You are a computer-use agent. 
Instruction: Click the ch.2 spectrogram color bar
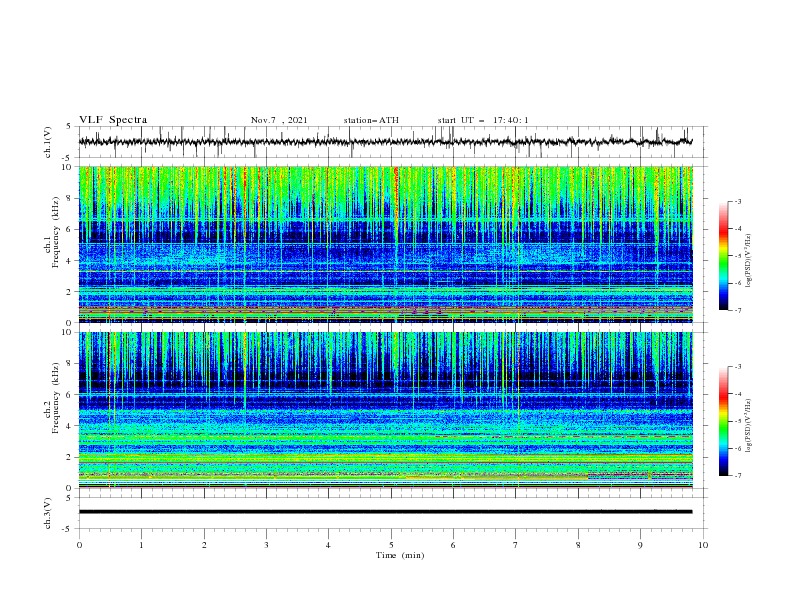(723, 421)
